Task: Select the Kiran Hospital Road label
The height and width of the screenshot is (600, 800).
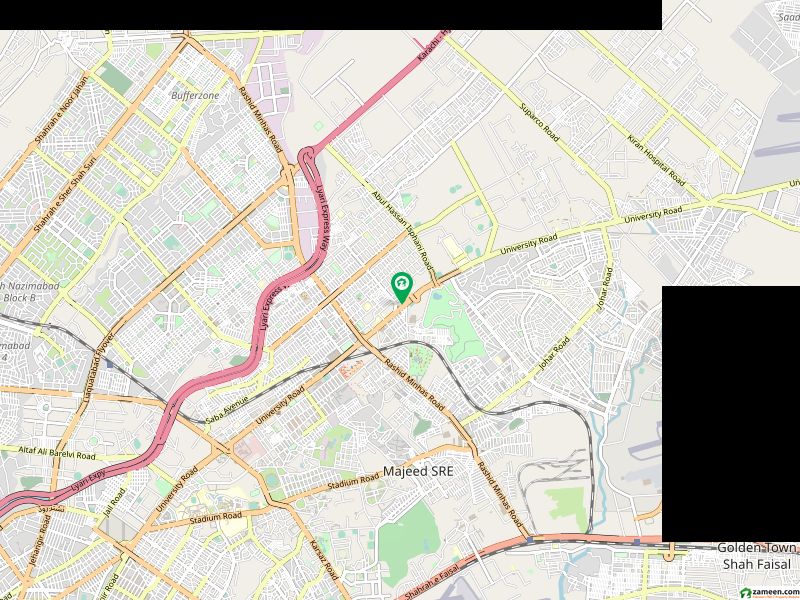Action: point(656,160)
